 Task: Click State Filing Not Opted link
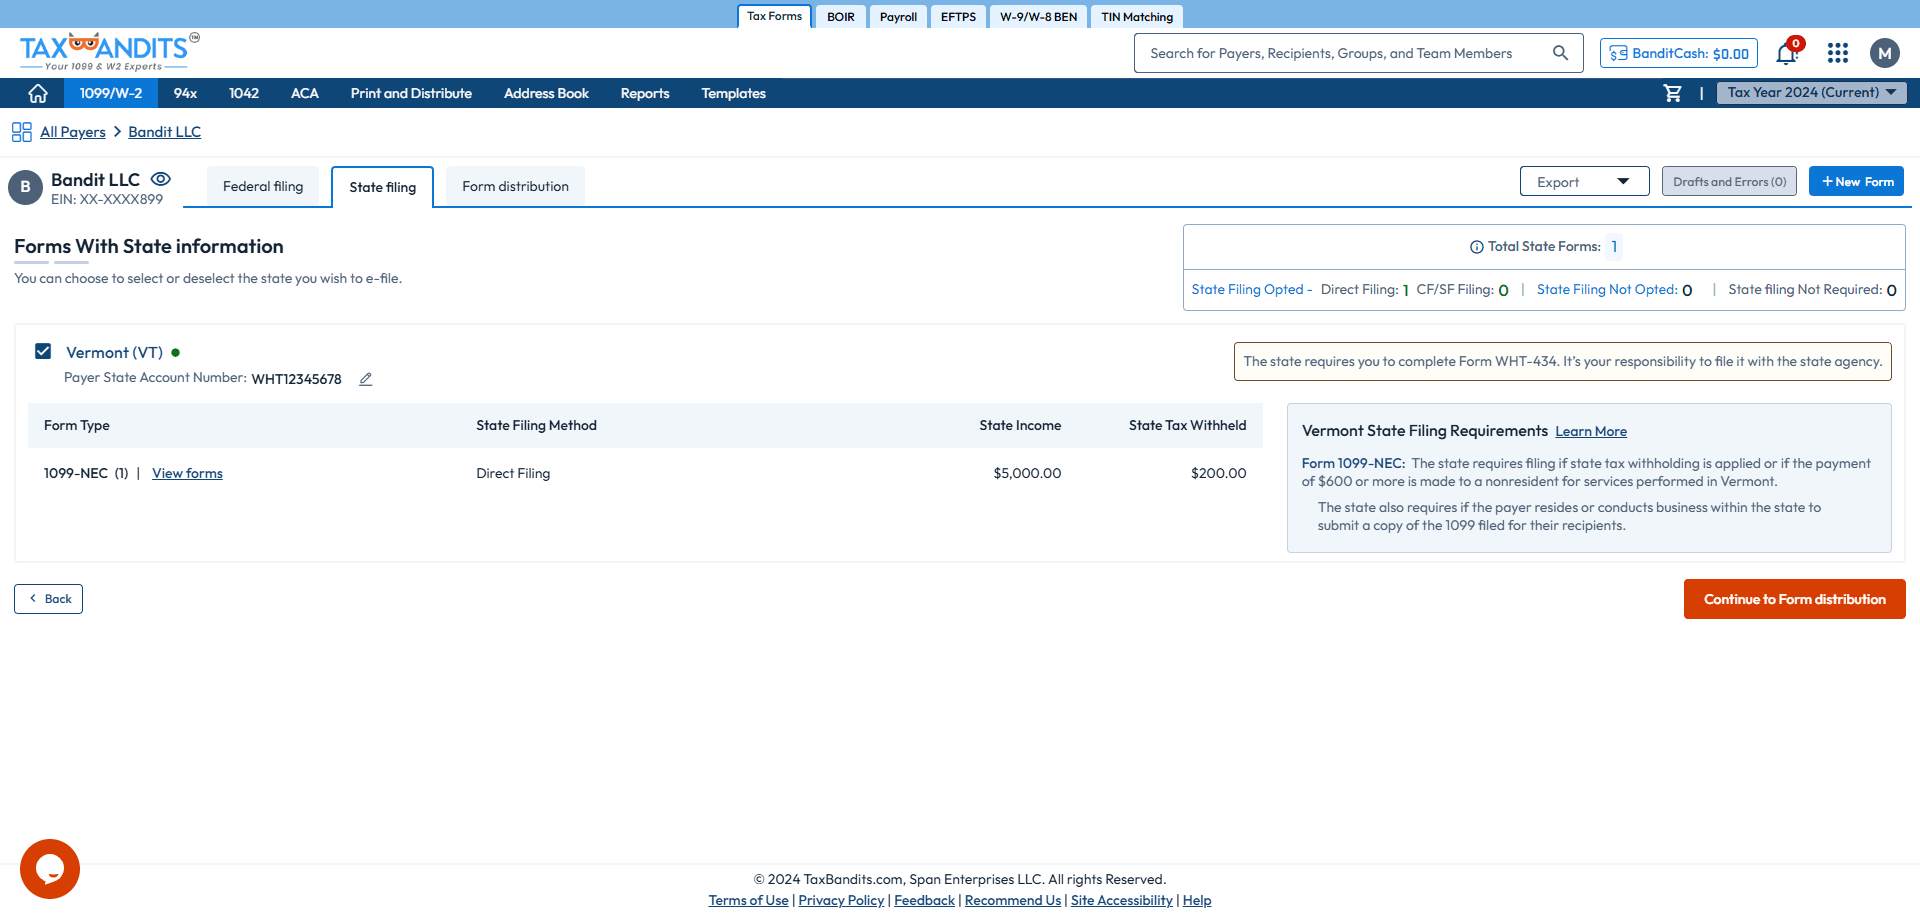[1606, 290]
